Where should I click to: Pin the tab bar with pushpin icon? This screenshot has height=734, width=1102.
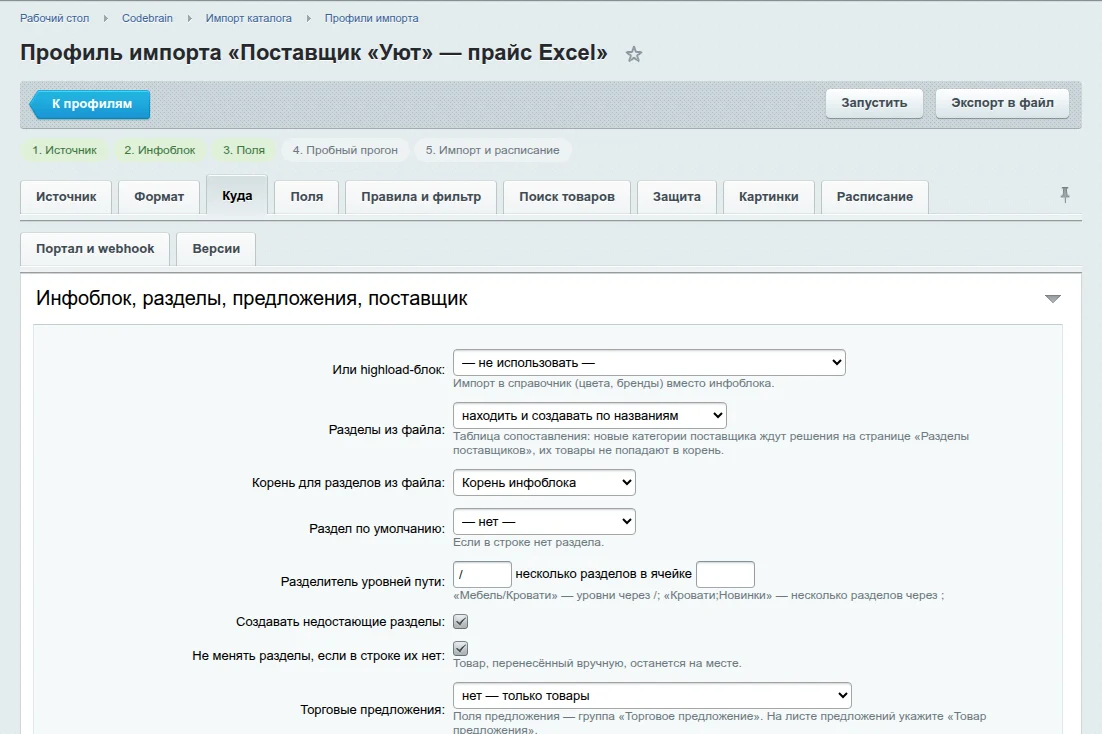pyautogui.click(x=1065, y=195)
